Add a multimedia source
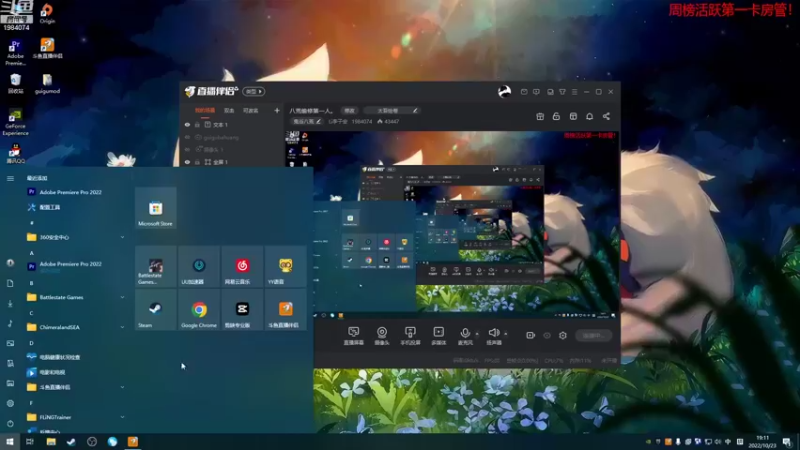 438,336
